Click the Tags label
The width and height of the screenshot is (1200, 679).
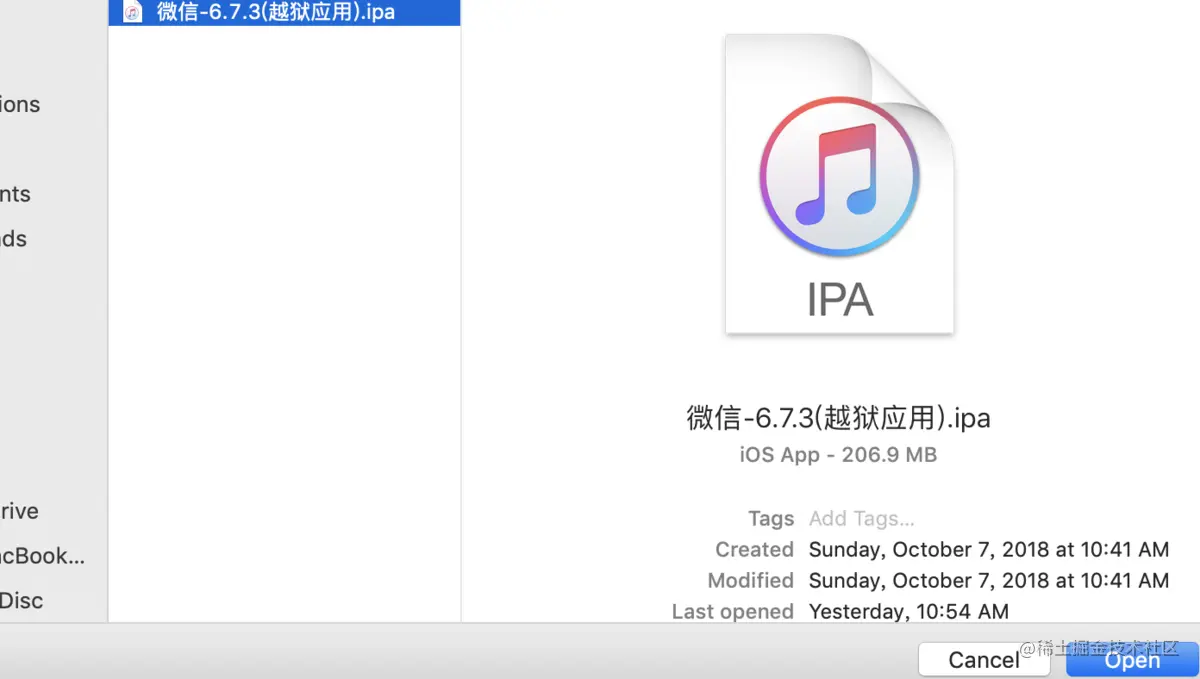click(x=771, y=518)
